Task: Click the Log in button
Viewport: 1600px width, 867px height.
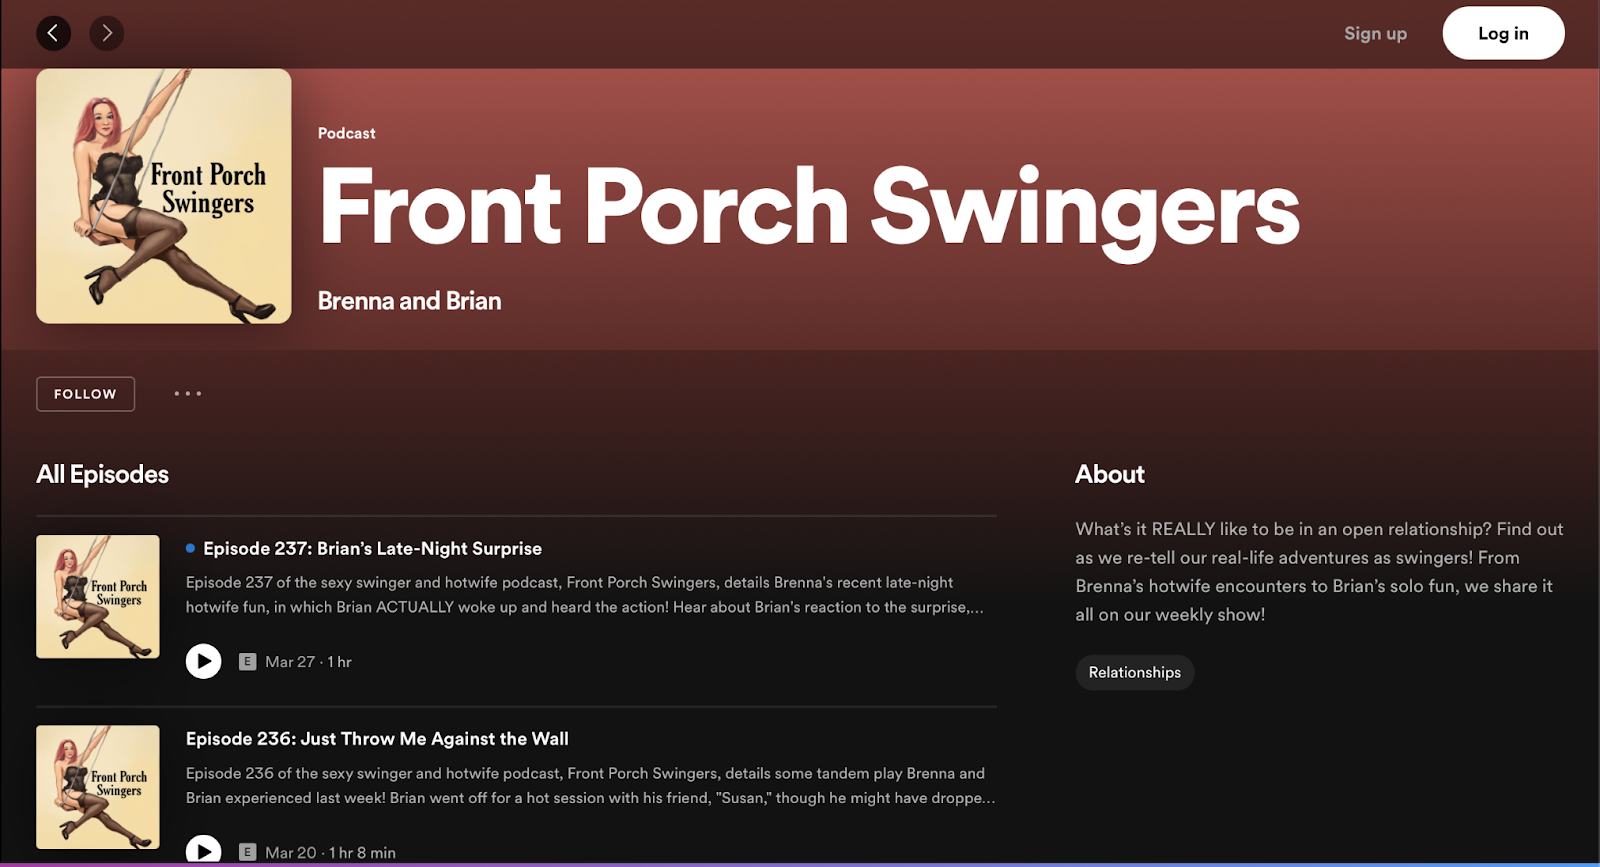Action: point(1503,33)
